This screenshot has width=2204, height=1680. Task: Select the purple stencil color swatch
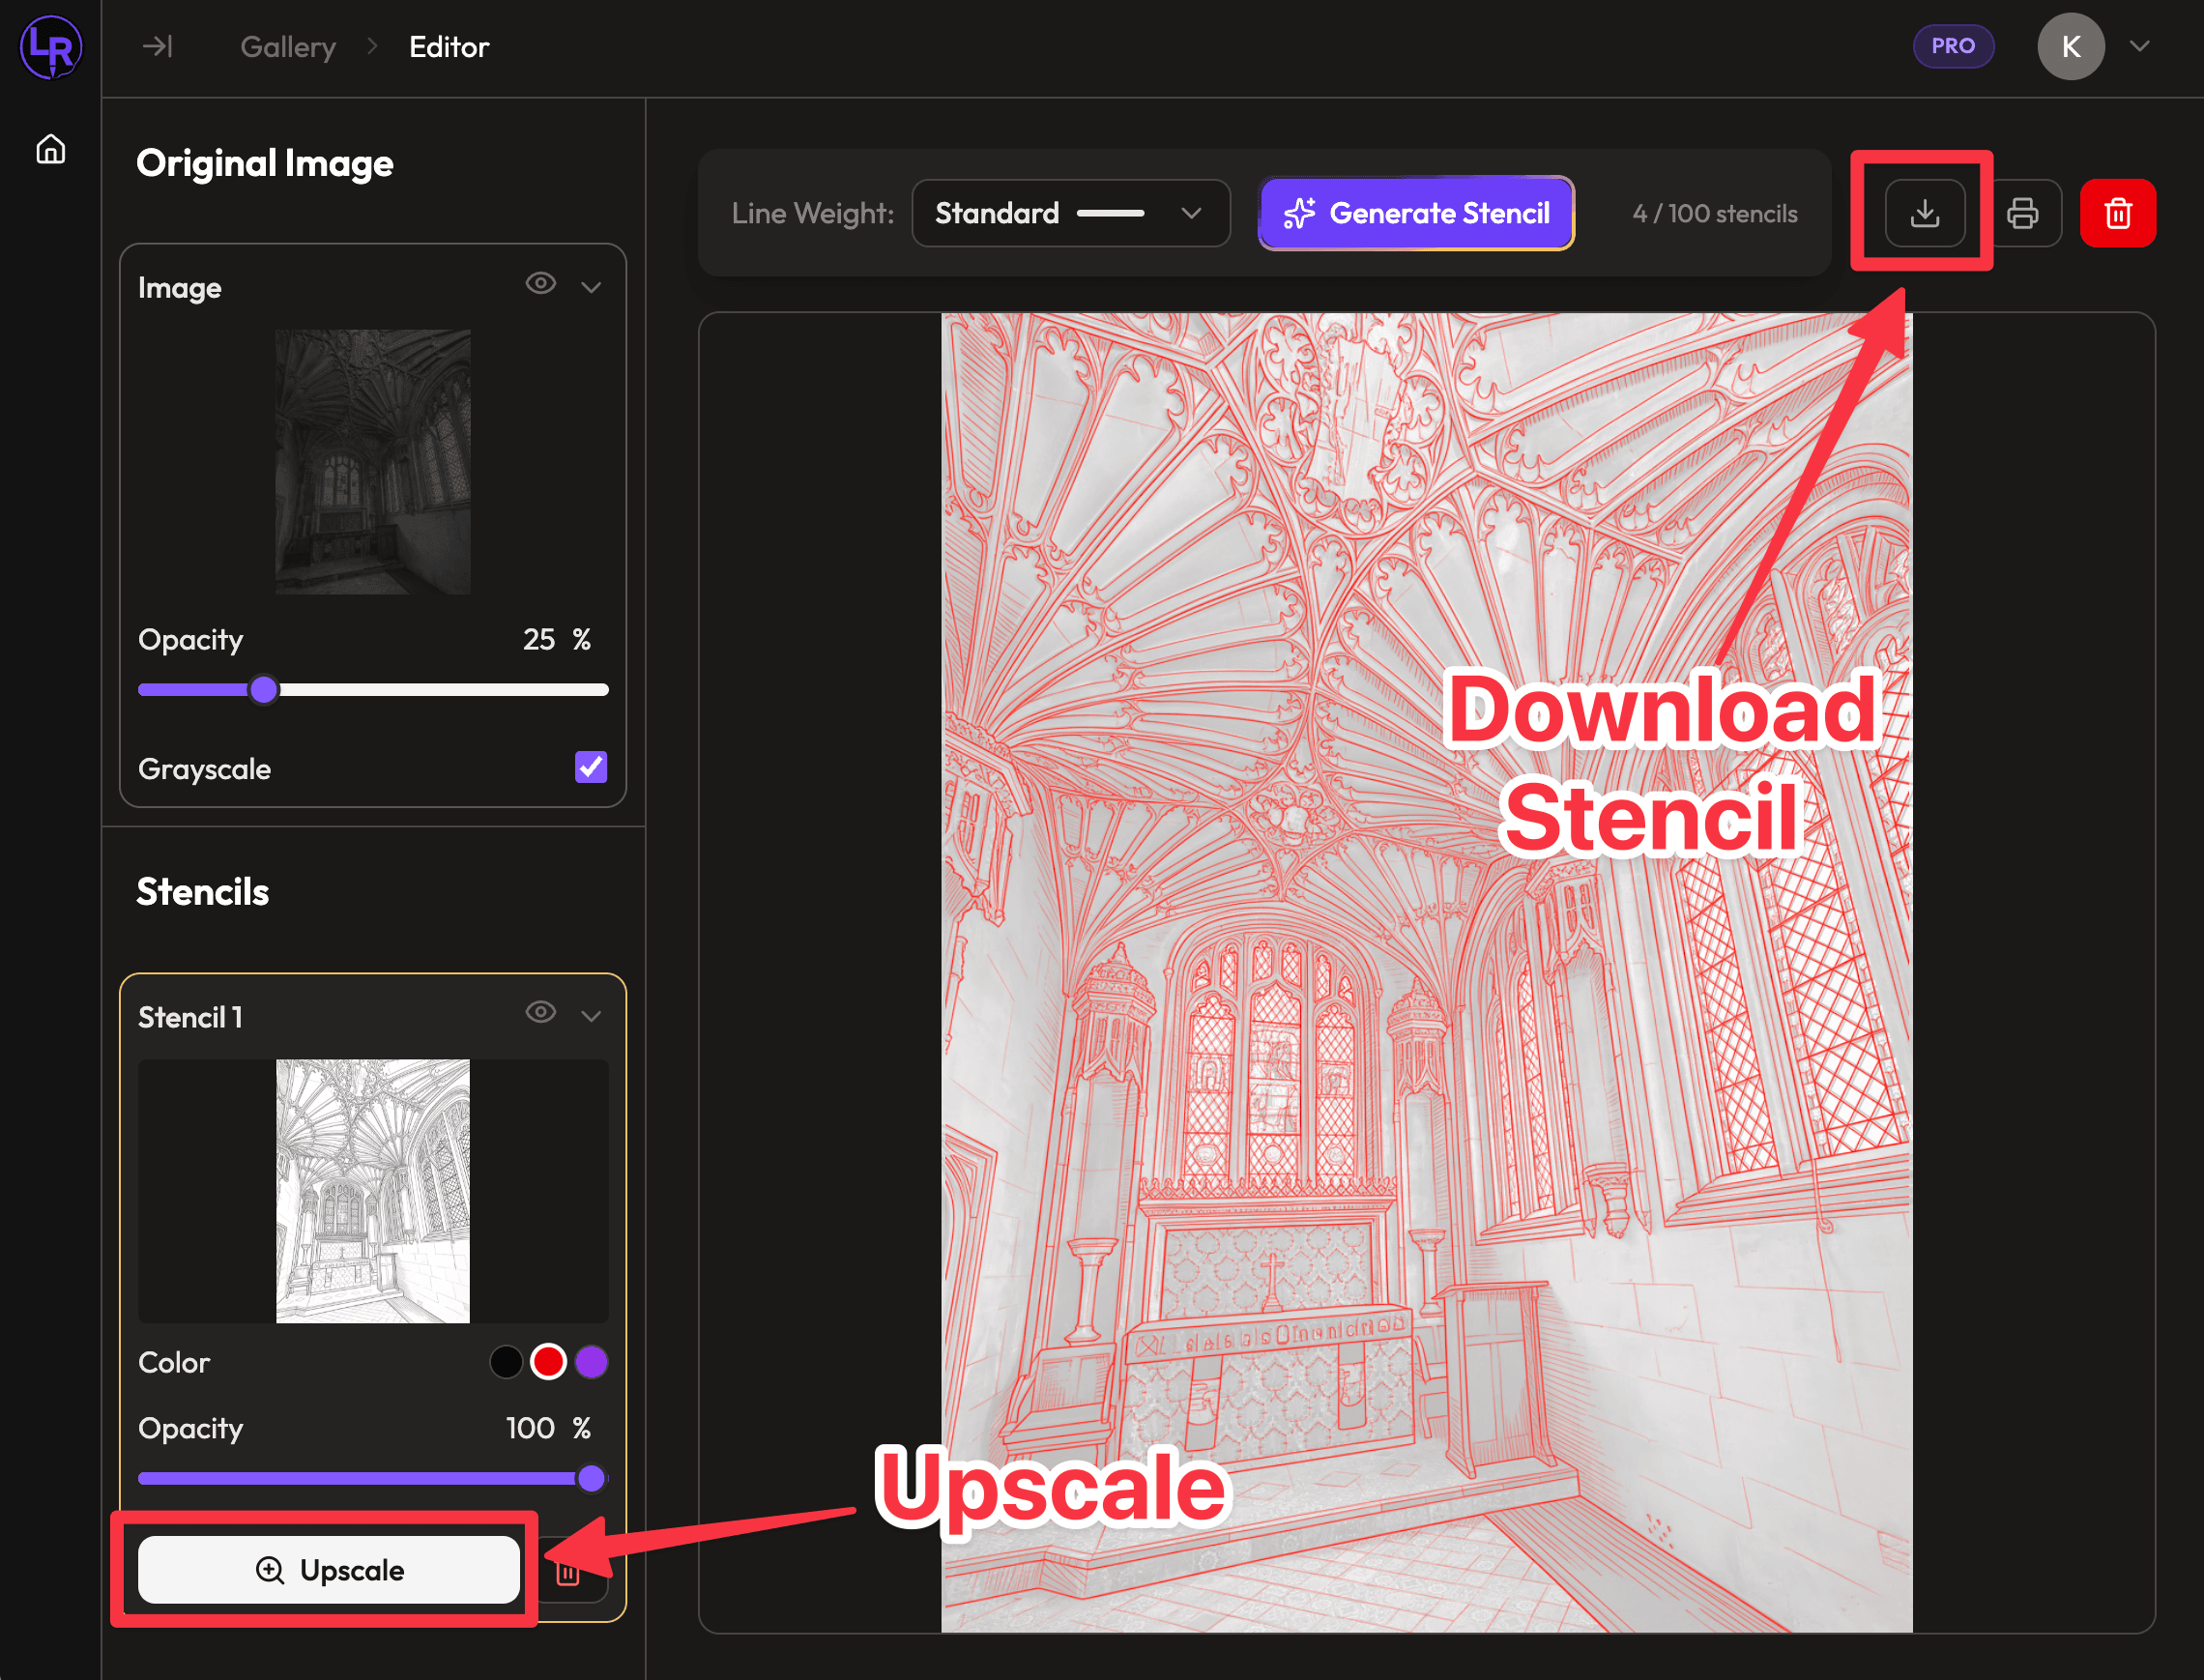click(x=592, y=1362)
